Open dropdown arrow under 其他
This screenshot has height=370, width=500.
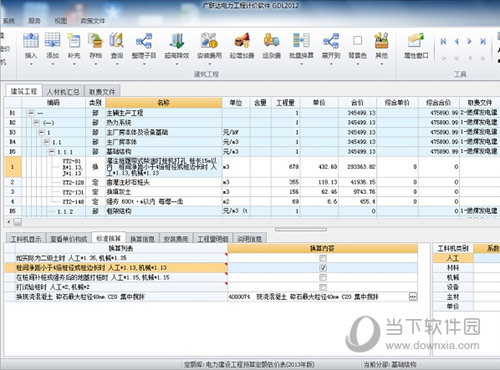[382, 63]
